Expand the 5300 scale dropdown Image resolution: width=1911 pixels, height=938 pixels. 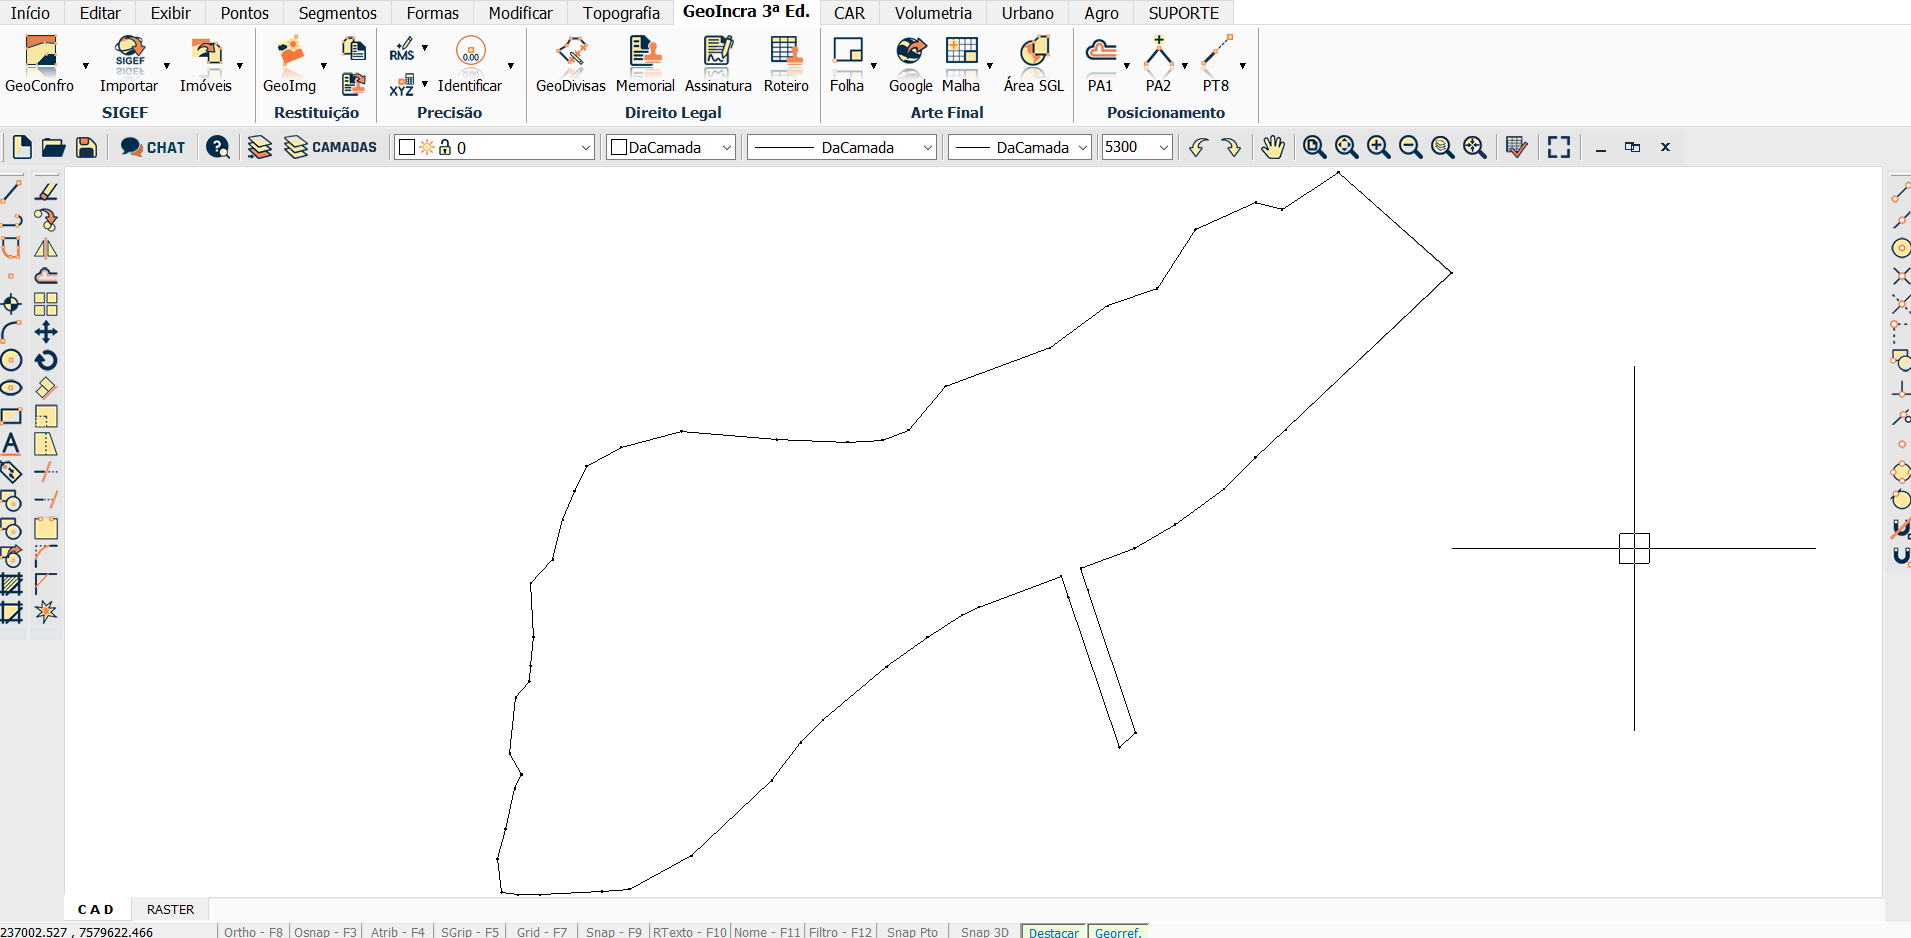(1163, 148)
